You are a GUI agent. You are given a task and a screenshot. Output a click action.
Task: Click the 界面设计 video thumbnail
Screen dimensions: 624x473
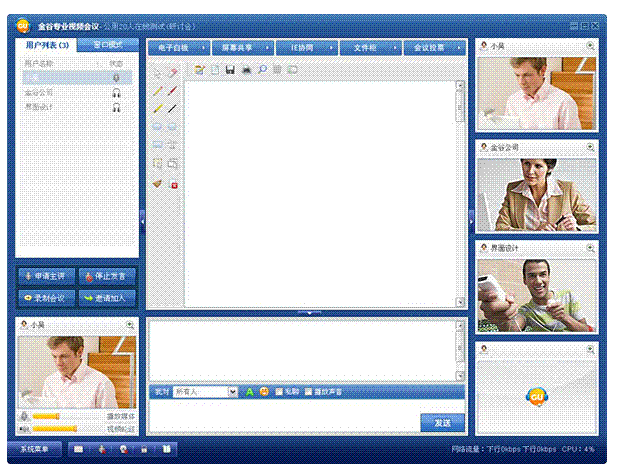pos(537,296)
